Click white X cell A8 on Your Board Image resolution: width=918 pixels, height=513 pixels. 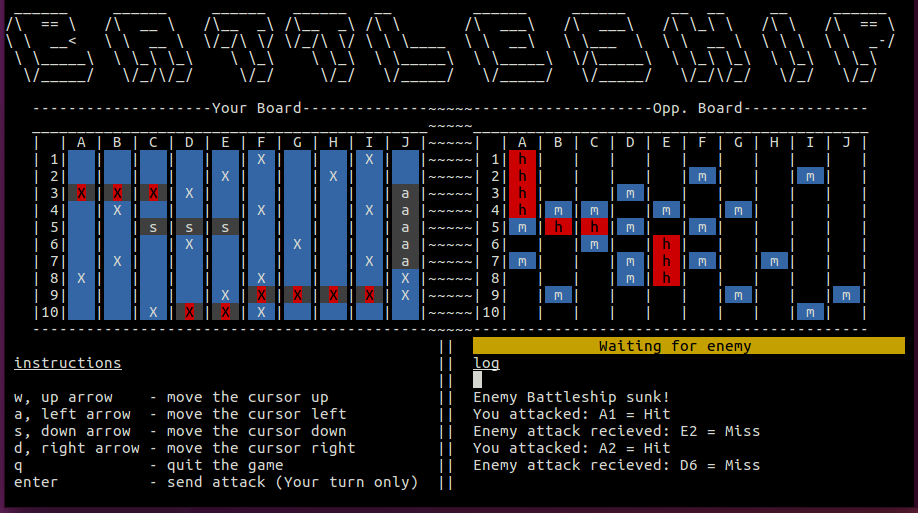tap(81, 278)
